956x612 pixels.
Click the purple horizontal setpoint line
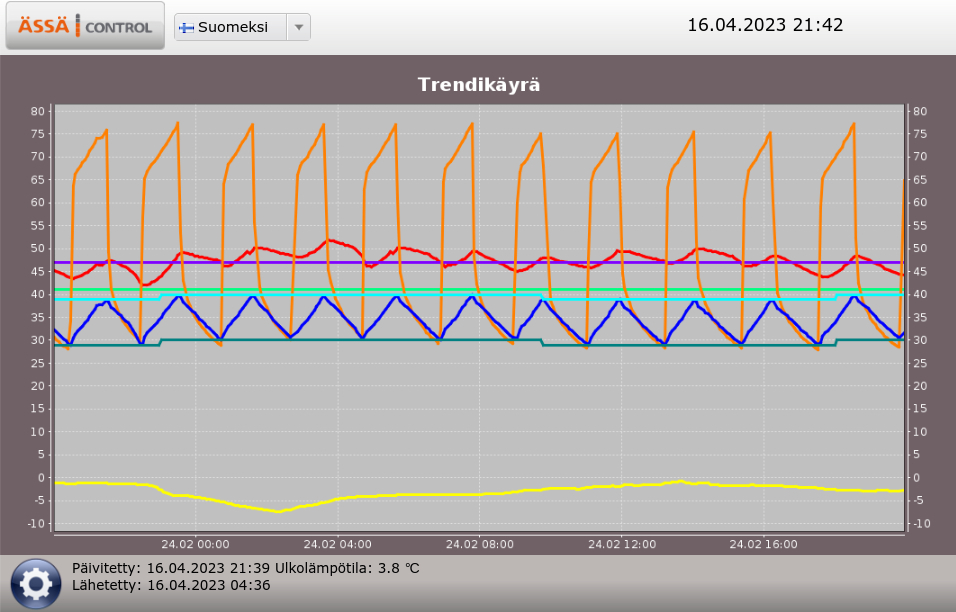[600, 262]
